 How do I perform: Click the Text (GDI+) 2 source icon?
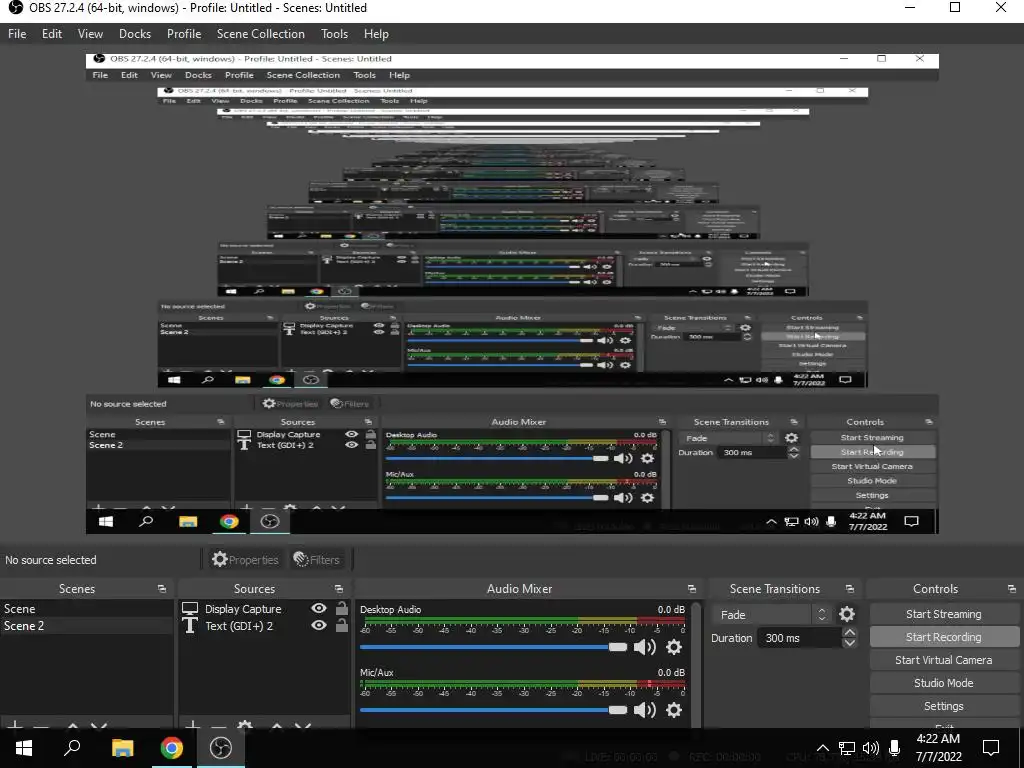pos(190,626)
